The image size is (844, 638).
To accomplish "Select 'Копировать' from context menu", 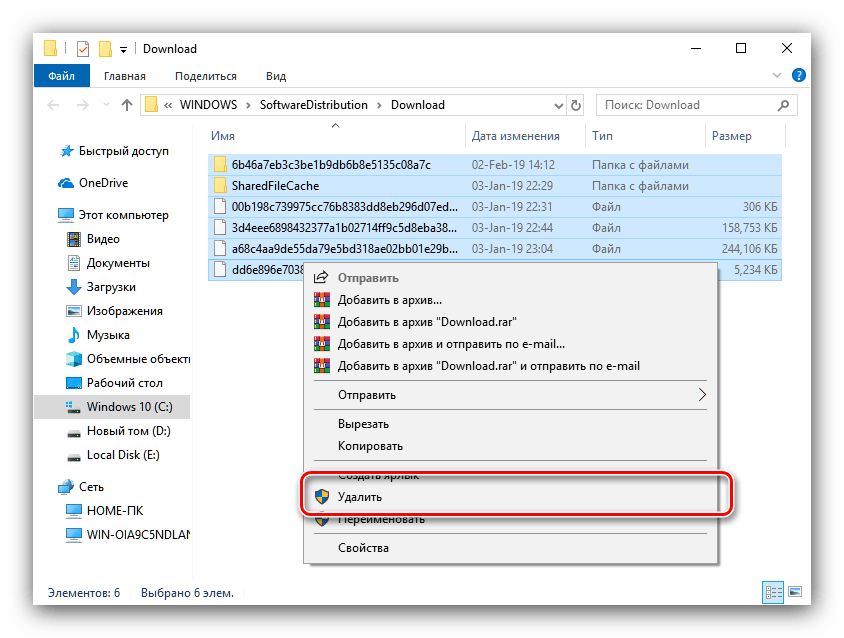I will point(370,446).
